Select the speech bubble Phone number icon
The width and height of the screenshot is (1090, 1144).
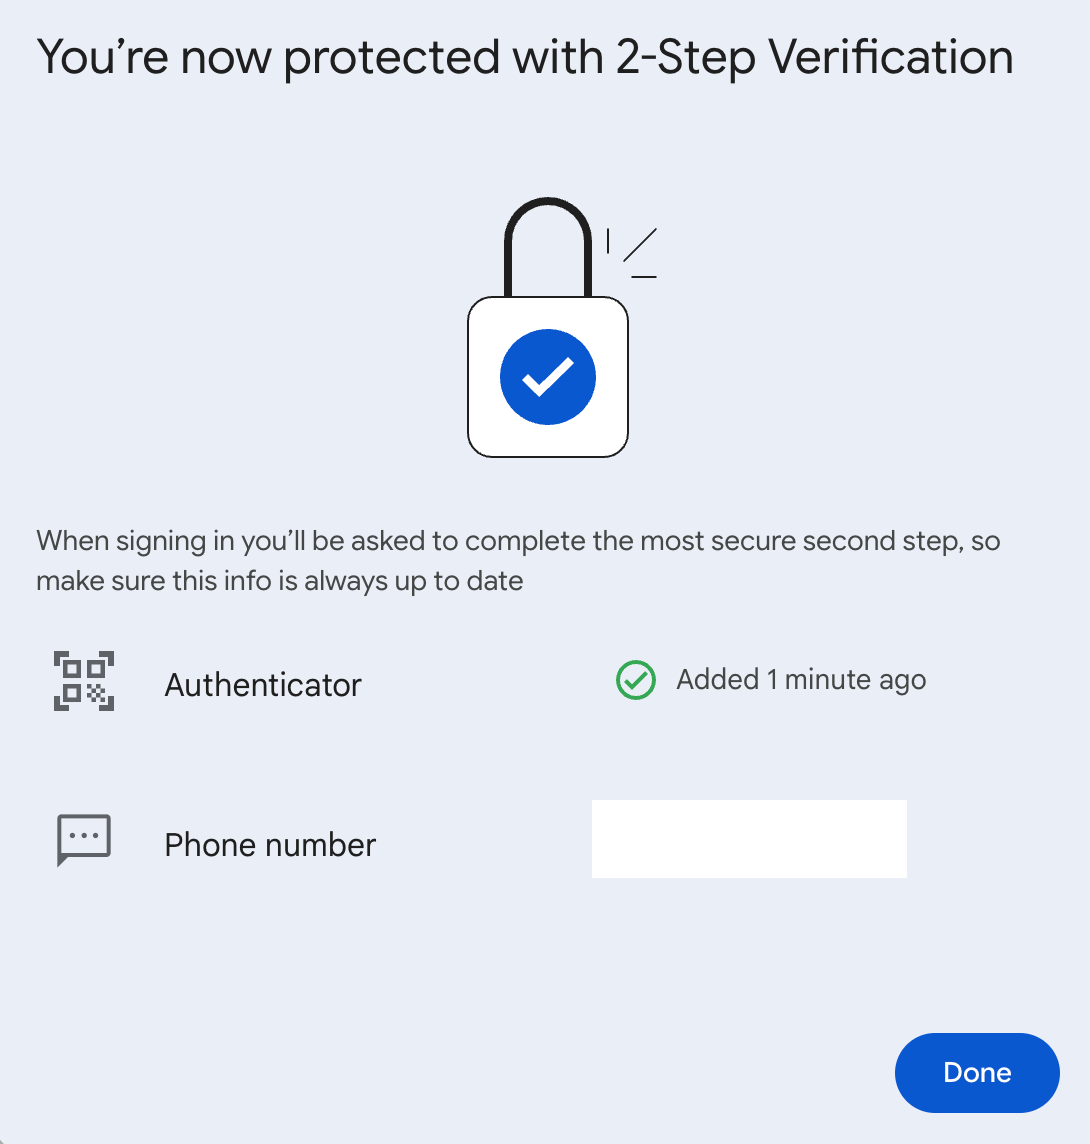83,839
